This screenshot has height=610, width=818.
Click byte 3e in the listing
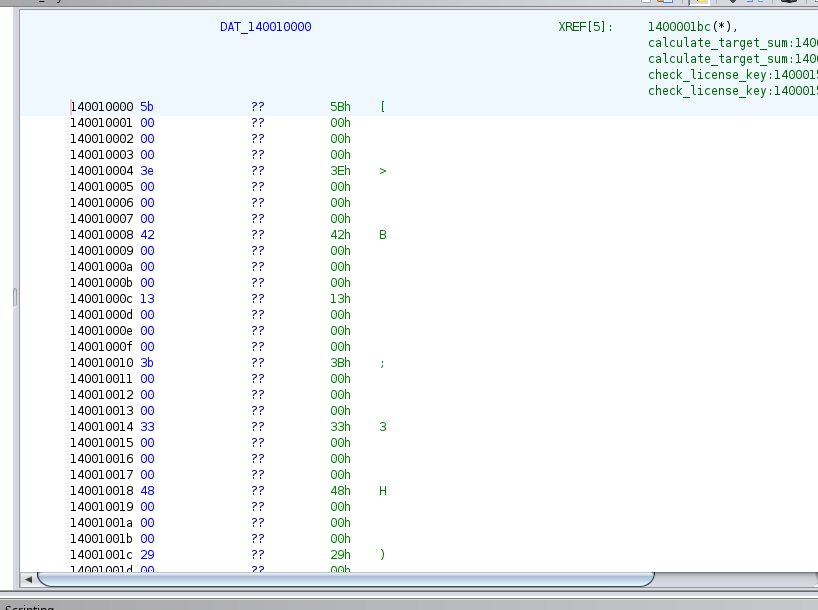(x=147, y=171)
